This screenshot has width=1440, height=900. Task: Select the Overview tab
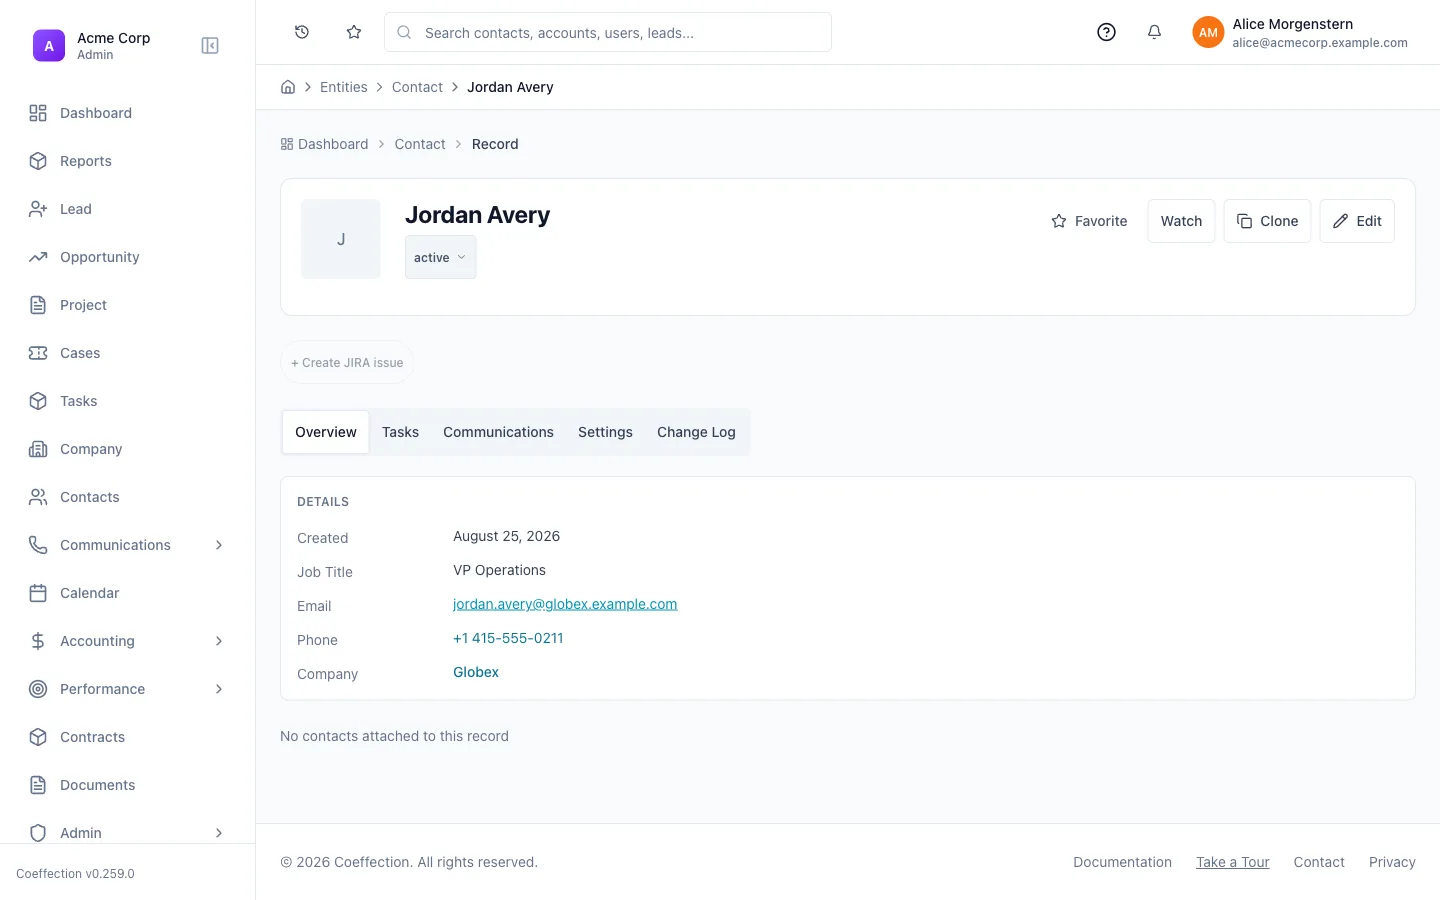pyautogui.click(x=326, y=432)
